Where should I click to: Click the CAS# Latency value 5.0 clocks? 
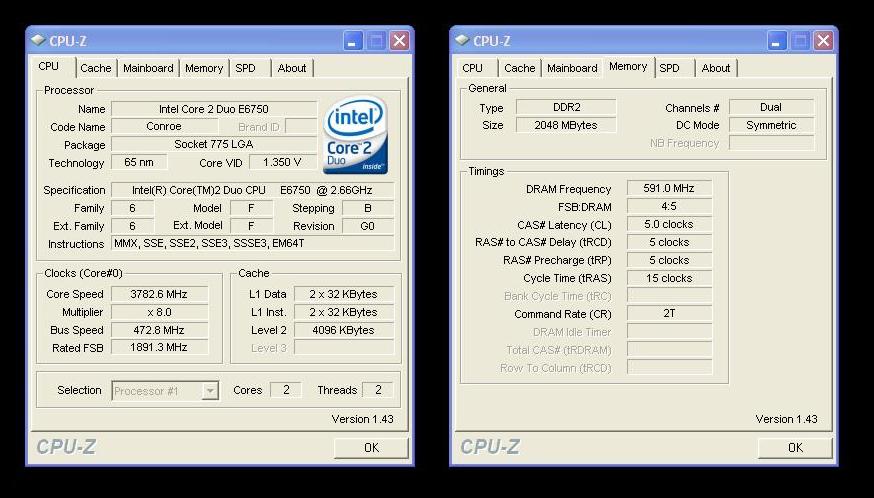669,224
